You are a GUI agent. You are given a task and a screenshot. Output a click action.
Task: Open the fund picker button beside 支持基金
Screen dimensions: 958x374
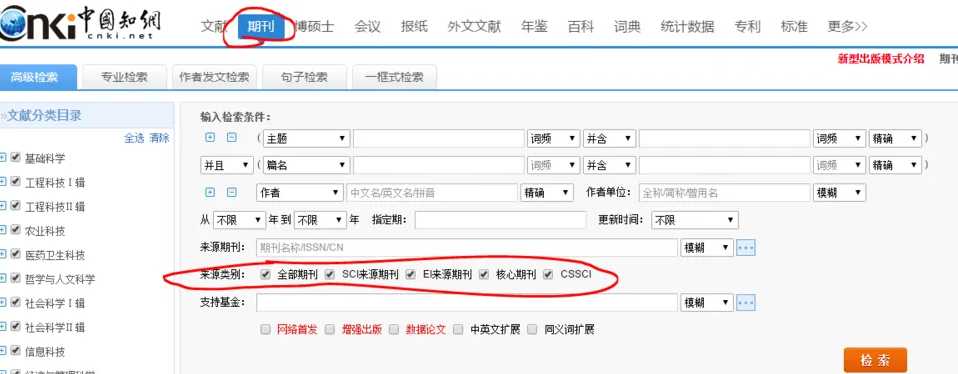(x=746, y=302)
